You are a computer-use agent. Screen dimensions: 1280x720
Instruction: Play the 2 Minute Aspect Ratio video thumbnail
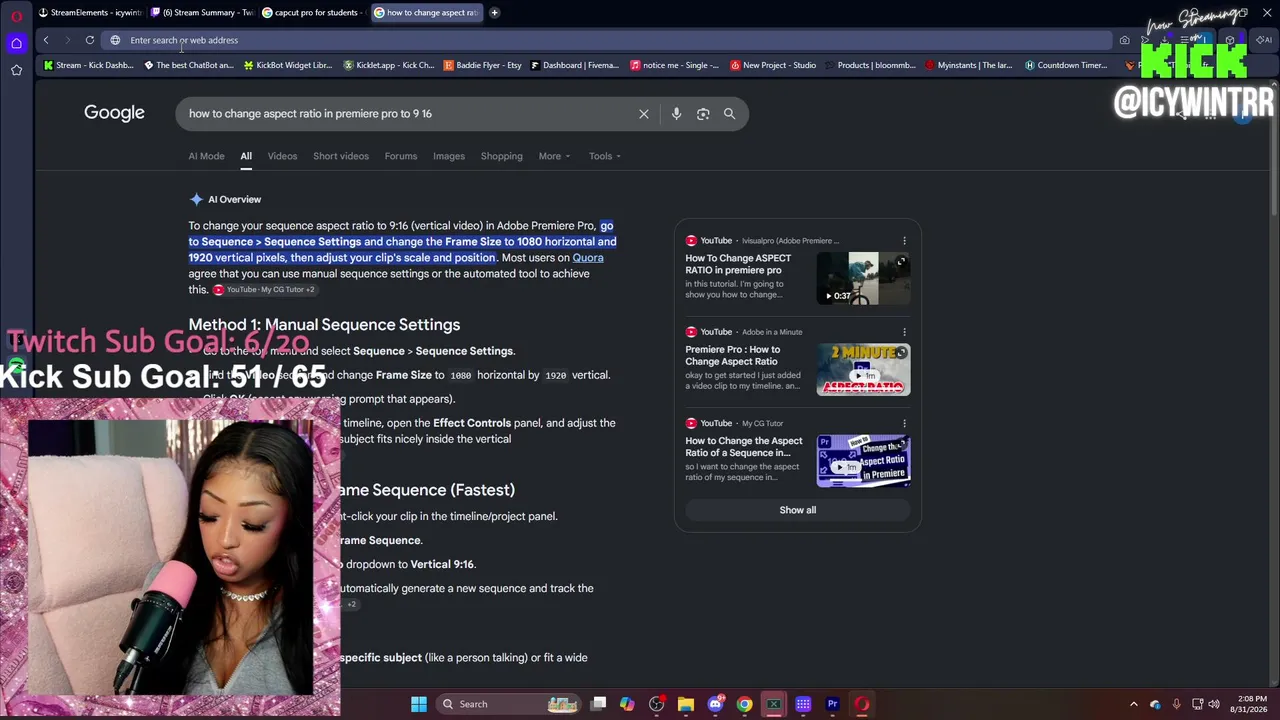[x=864, y=370]
